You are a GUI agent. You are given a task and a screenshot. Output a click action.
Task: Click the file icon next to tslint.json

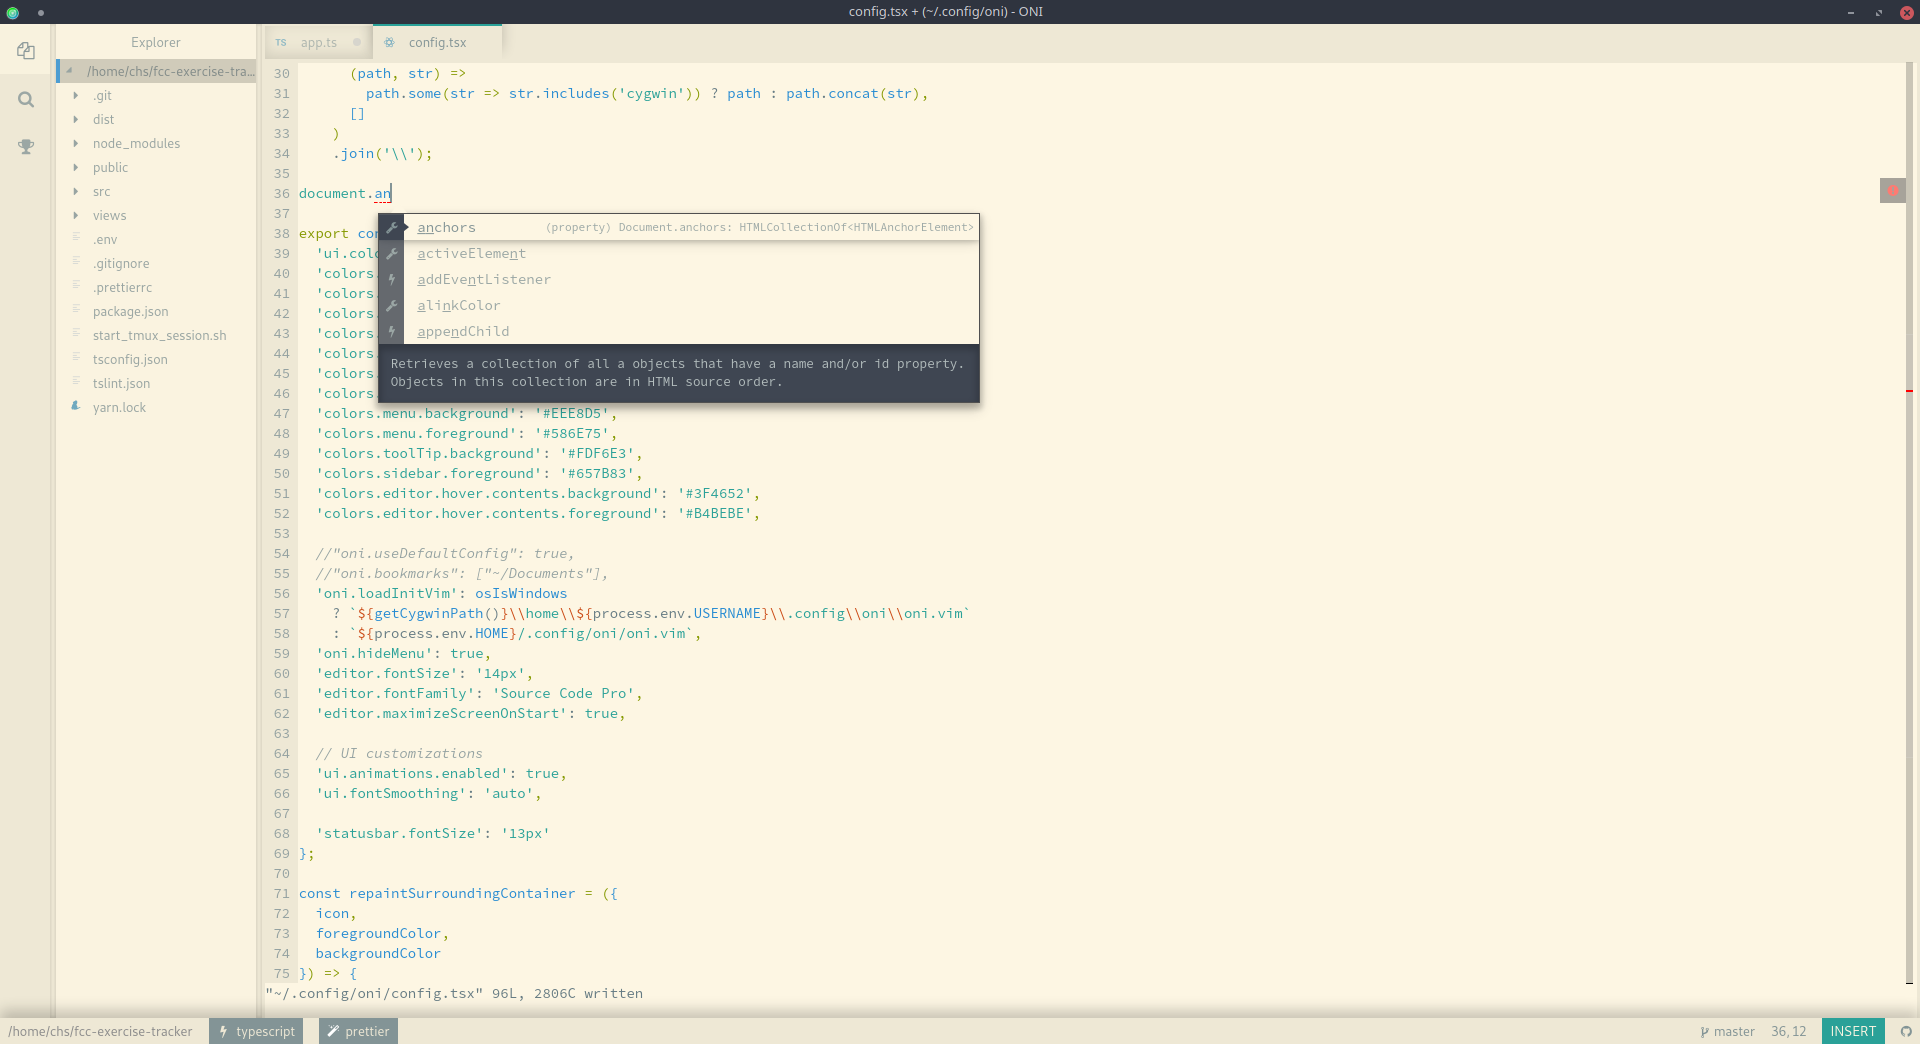[x=76, y=382]
